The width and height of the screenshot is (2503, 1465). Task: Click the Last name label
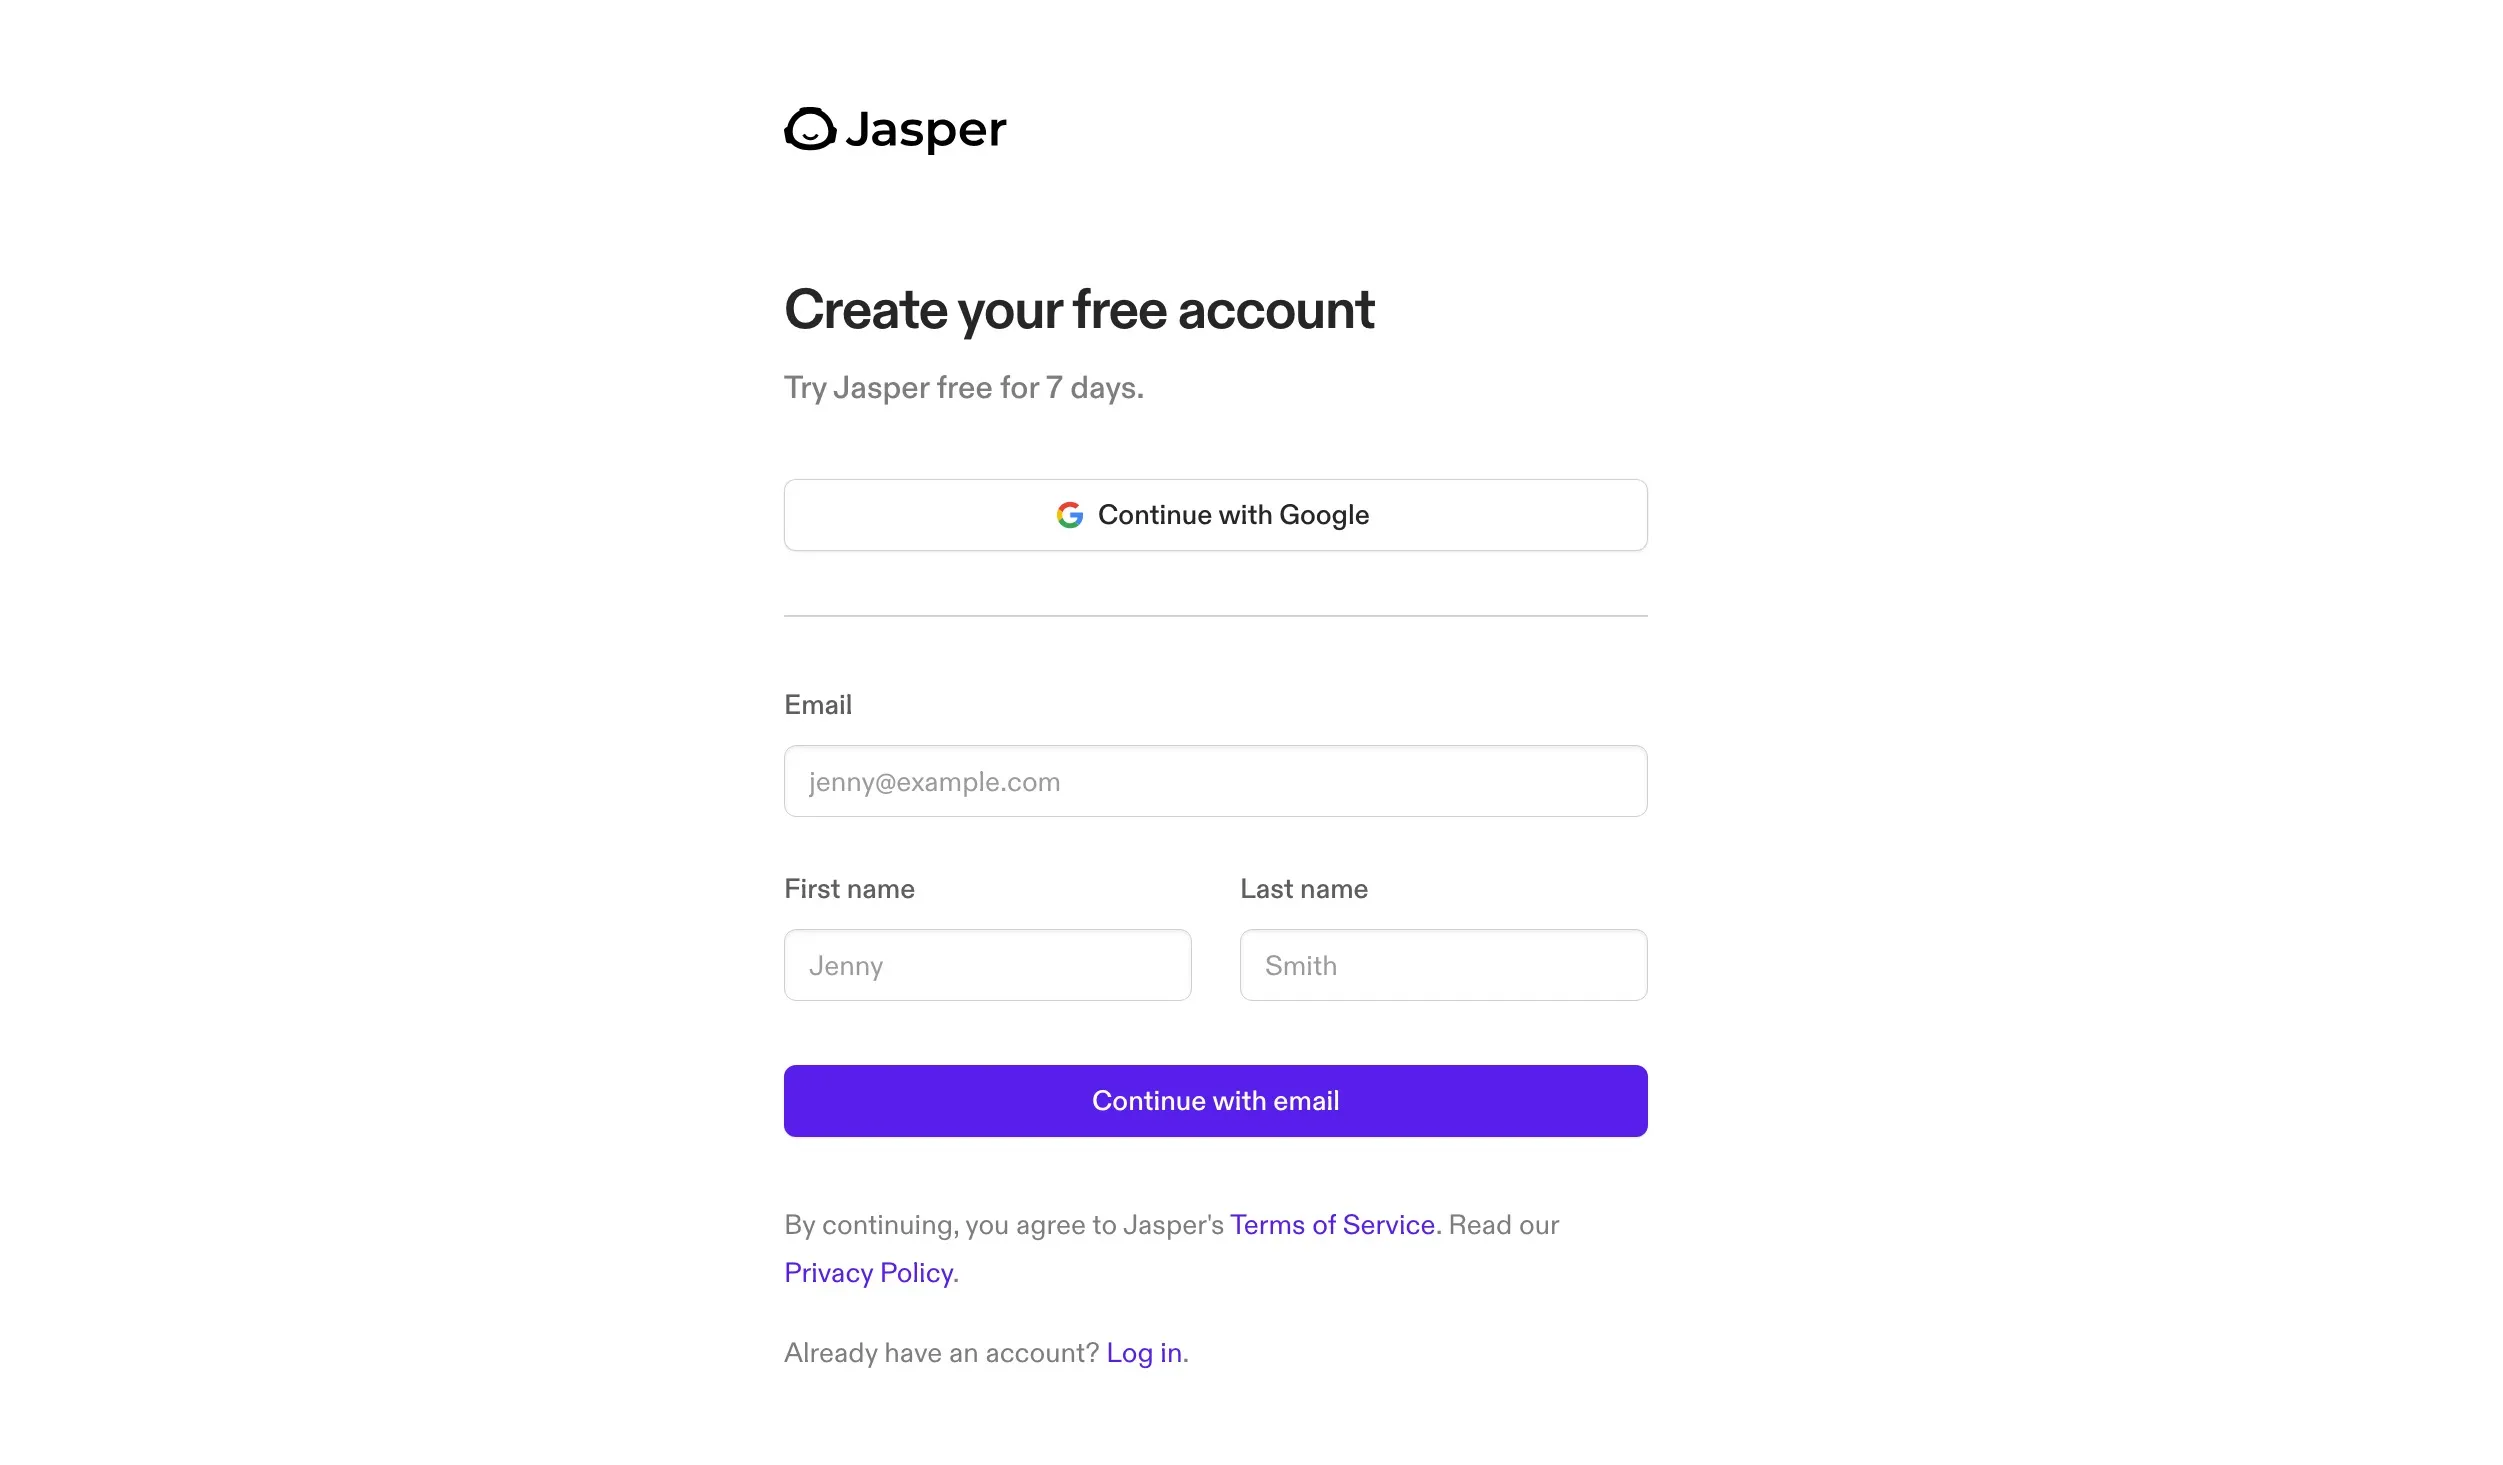[x=1303, y=889]
